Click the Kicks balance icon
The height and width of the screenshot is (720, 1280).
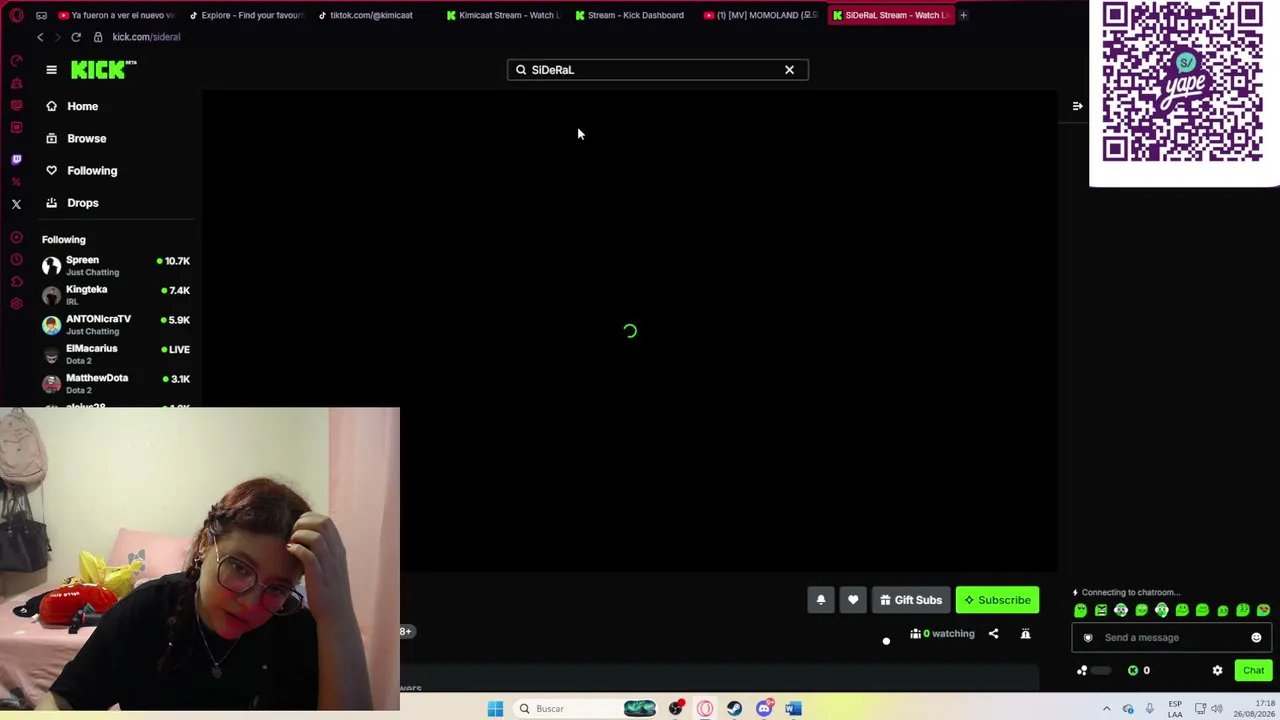click(1133, 670)
